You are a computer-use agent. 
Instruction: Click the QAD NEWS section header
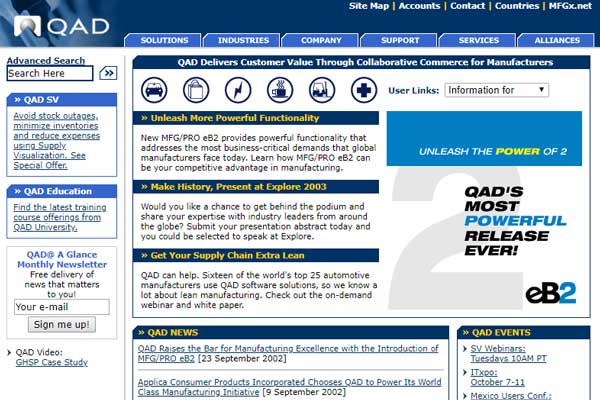[x=291, y=333]
